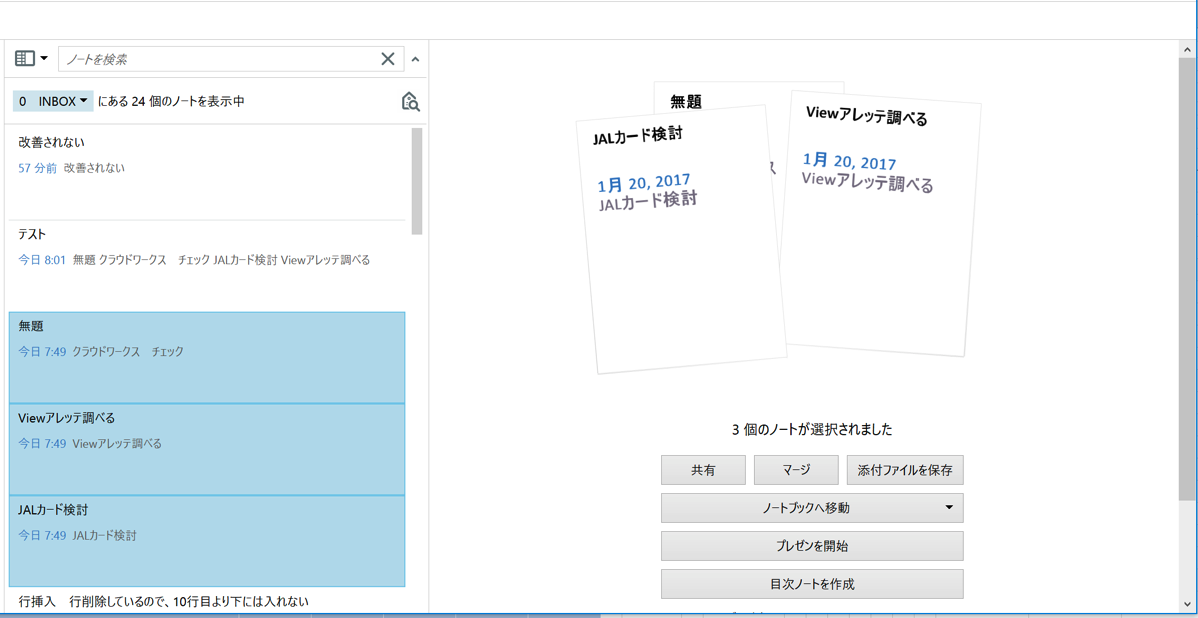The image size is (1198, 618).
Task: Select the JALカード検討 note in the list
Action: [x=207, y=541]
